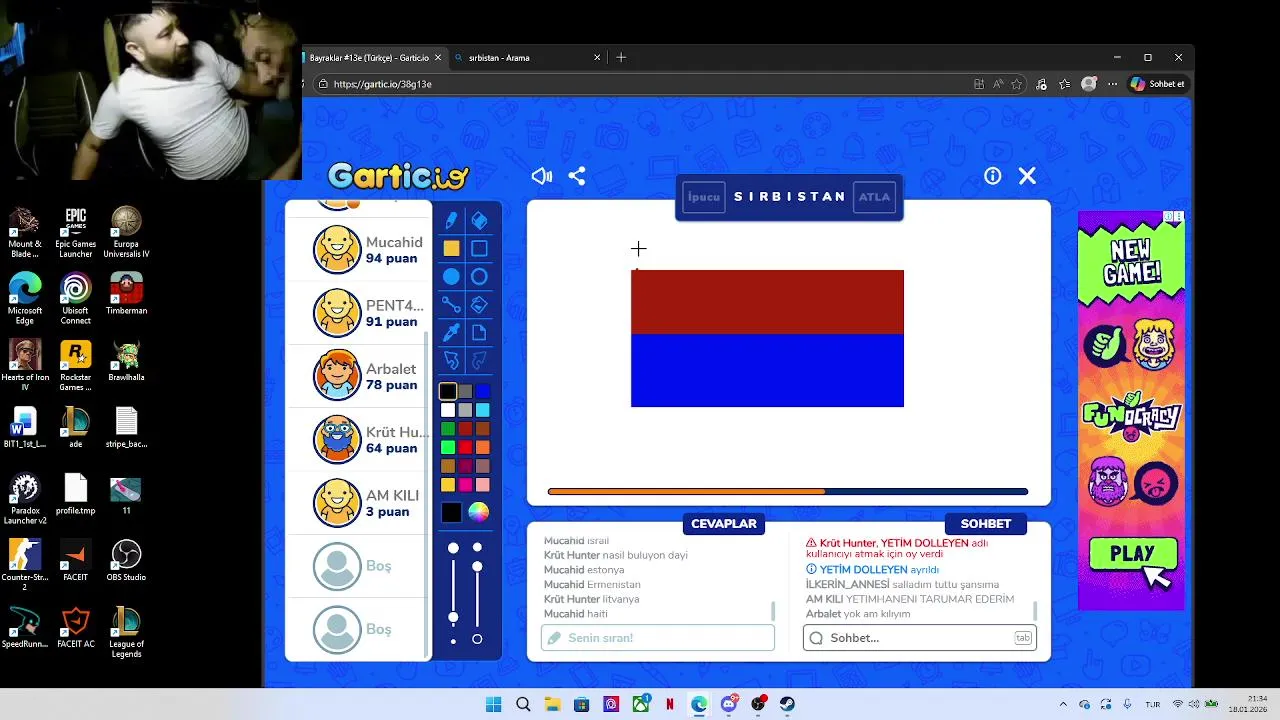Click the chat messages scrollbar
The image size is (1280, 720).
coord(1035,611)
